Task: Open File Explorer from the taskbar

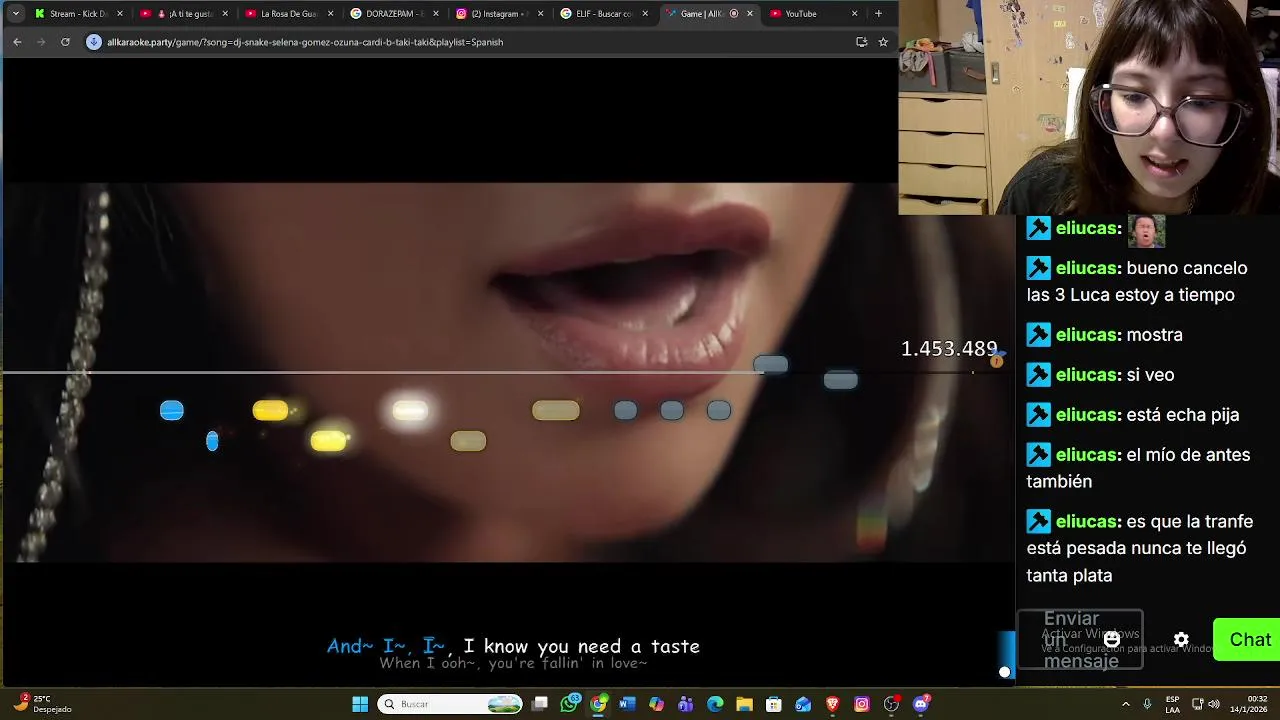Action: (744, 704)
